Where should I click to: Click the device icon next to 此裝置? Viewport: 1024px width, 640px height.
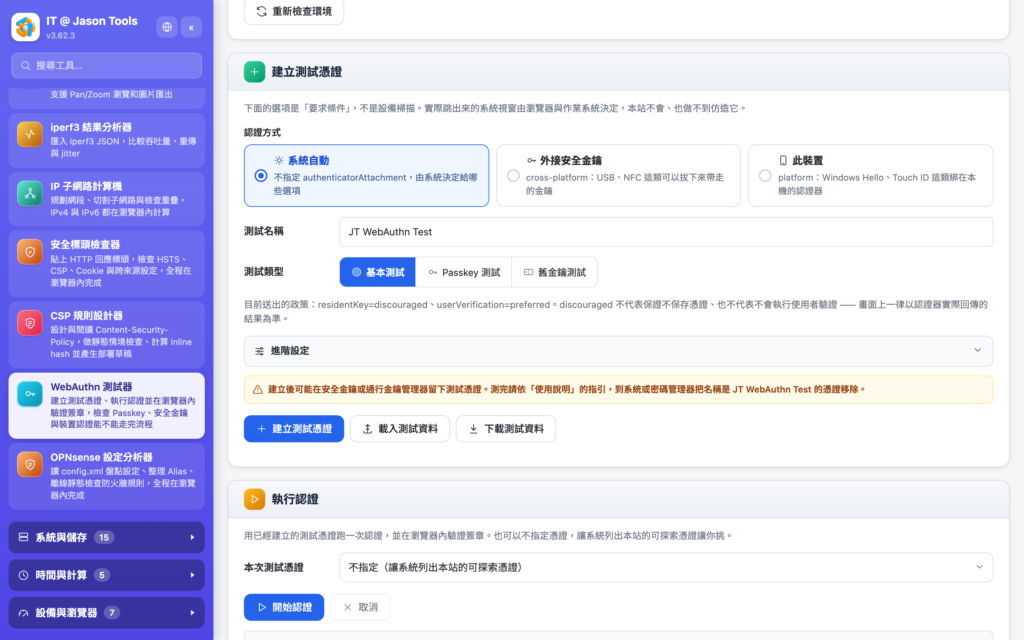point(783,161)
